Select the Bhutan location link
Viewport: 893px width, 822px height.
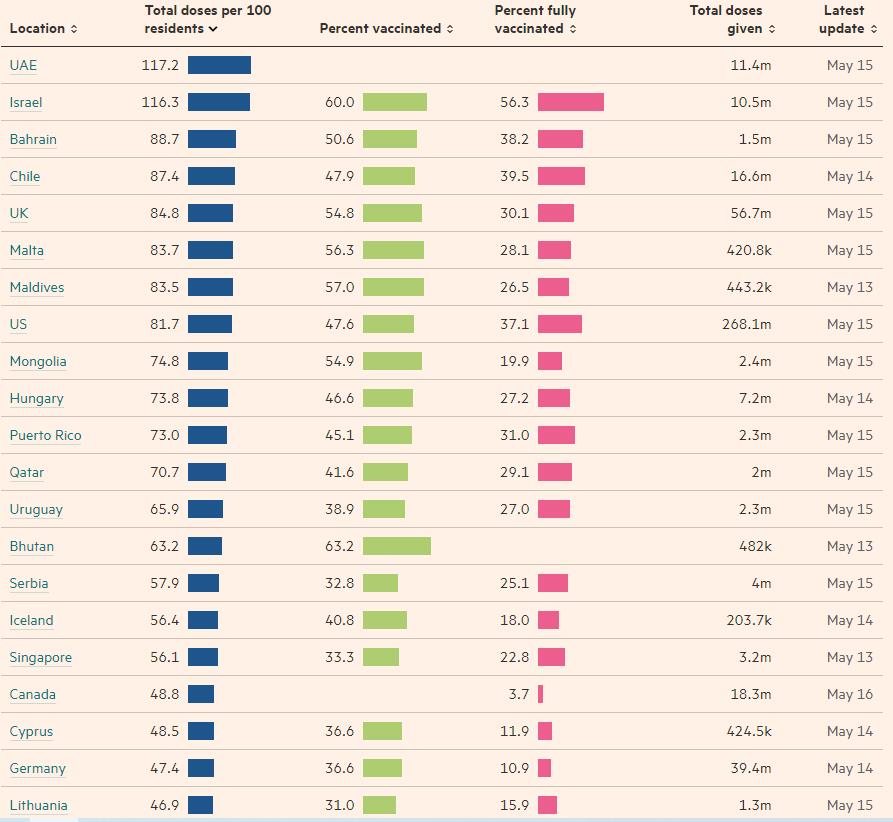coord(32,547)
